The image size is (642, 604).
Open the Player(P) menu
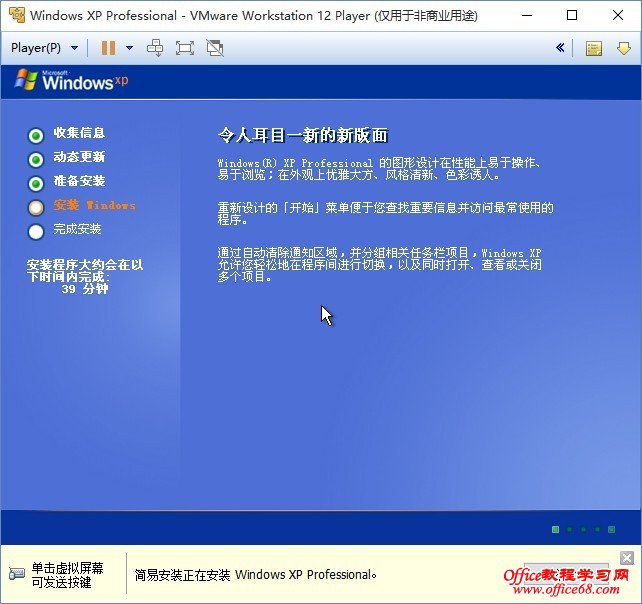coord(36,48)
